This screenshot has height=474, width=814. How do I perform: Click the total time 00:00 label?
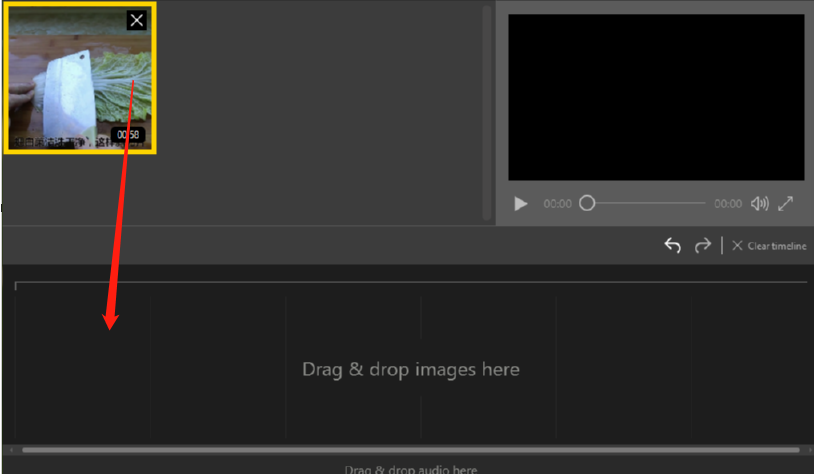pos(728,204)
